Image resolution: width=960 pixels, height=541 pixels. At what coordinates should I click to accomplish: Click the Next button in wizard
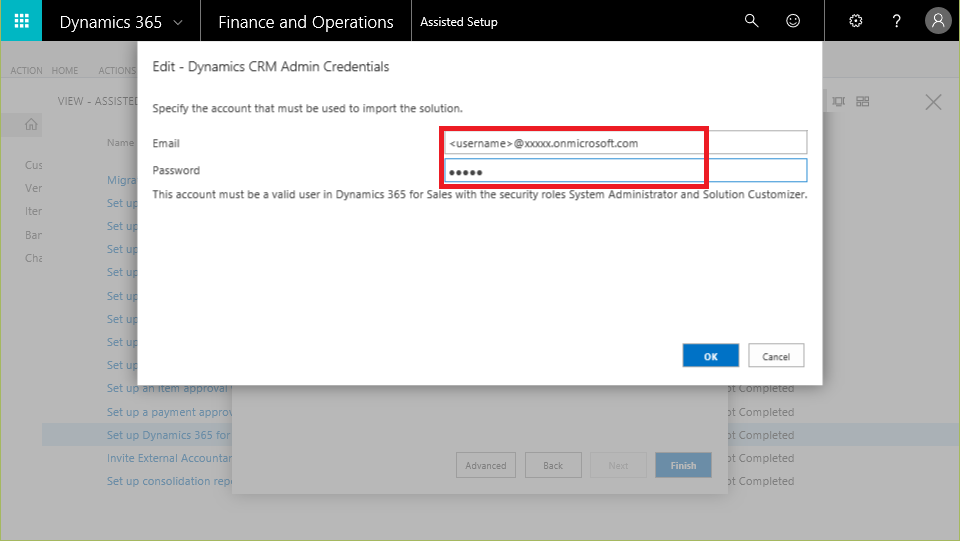618,465
